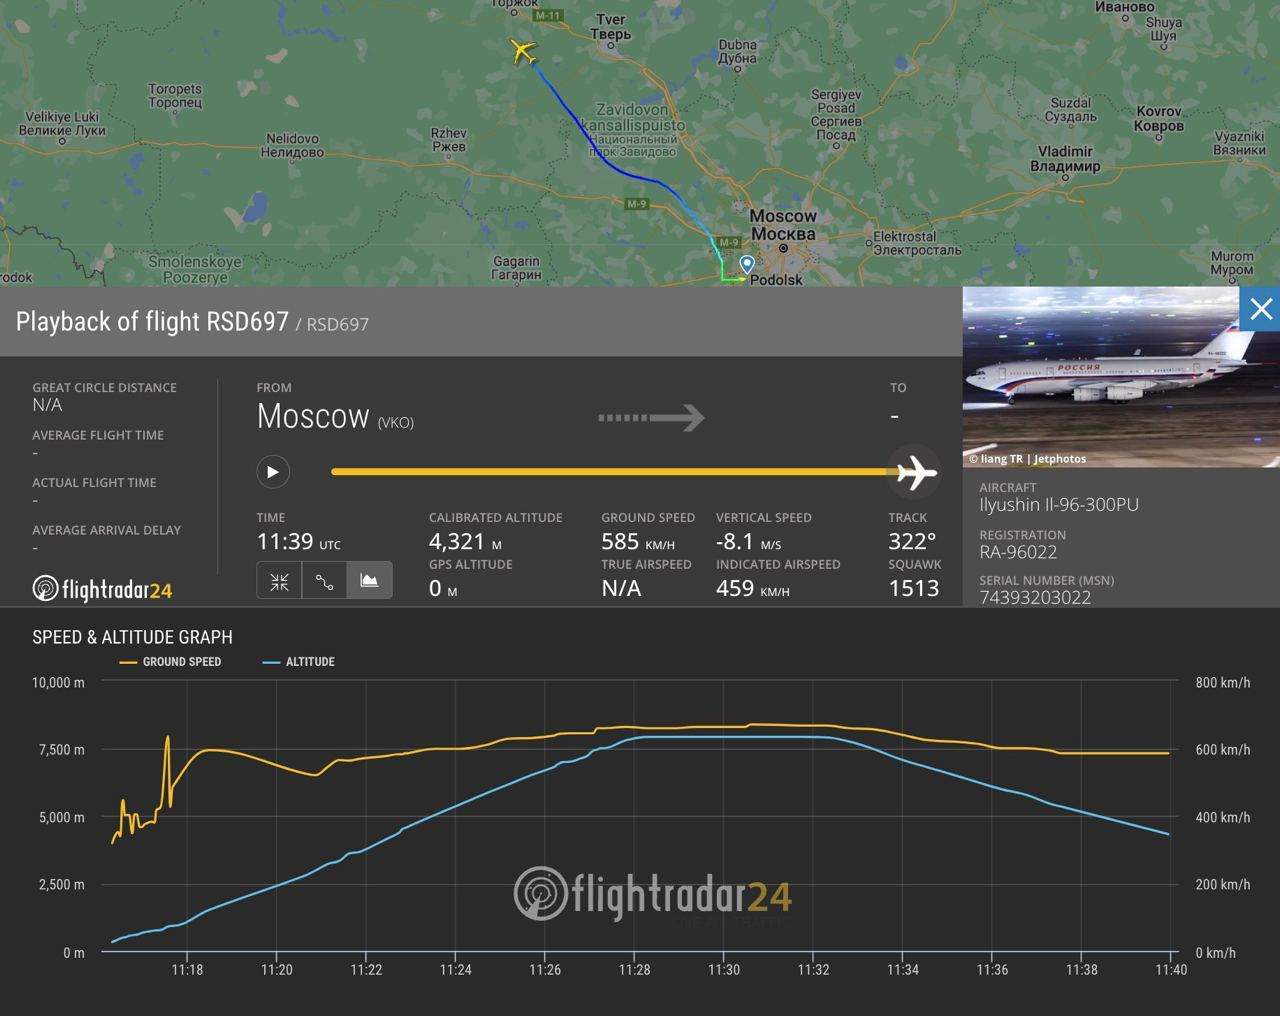
Task: Click the M-9 highway badge near Moscow
Action: click(729, 243)
